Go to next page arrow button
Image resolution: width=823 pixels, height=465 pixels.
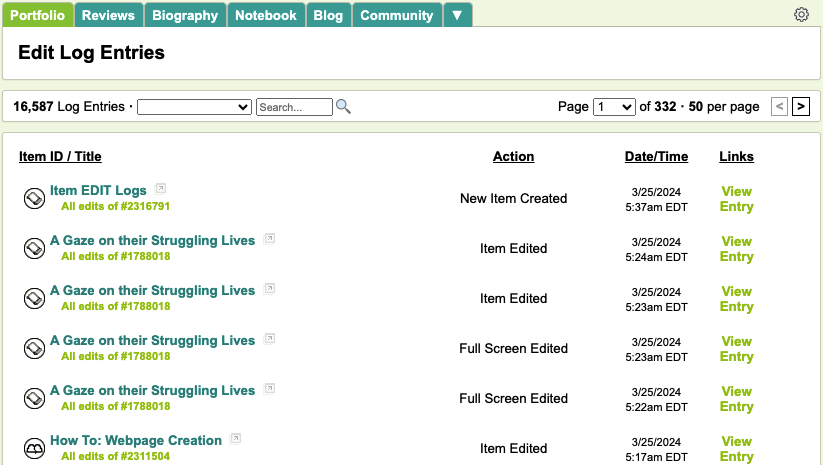[801, 107]
